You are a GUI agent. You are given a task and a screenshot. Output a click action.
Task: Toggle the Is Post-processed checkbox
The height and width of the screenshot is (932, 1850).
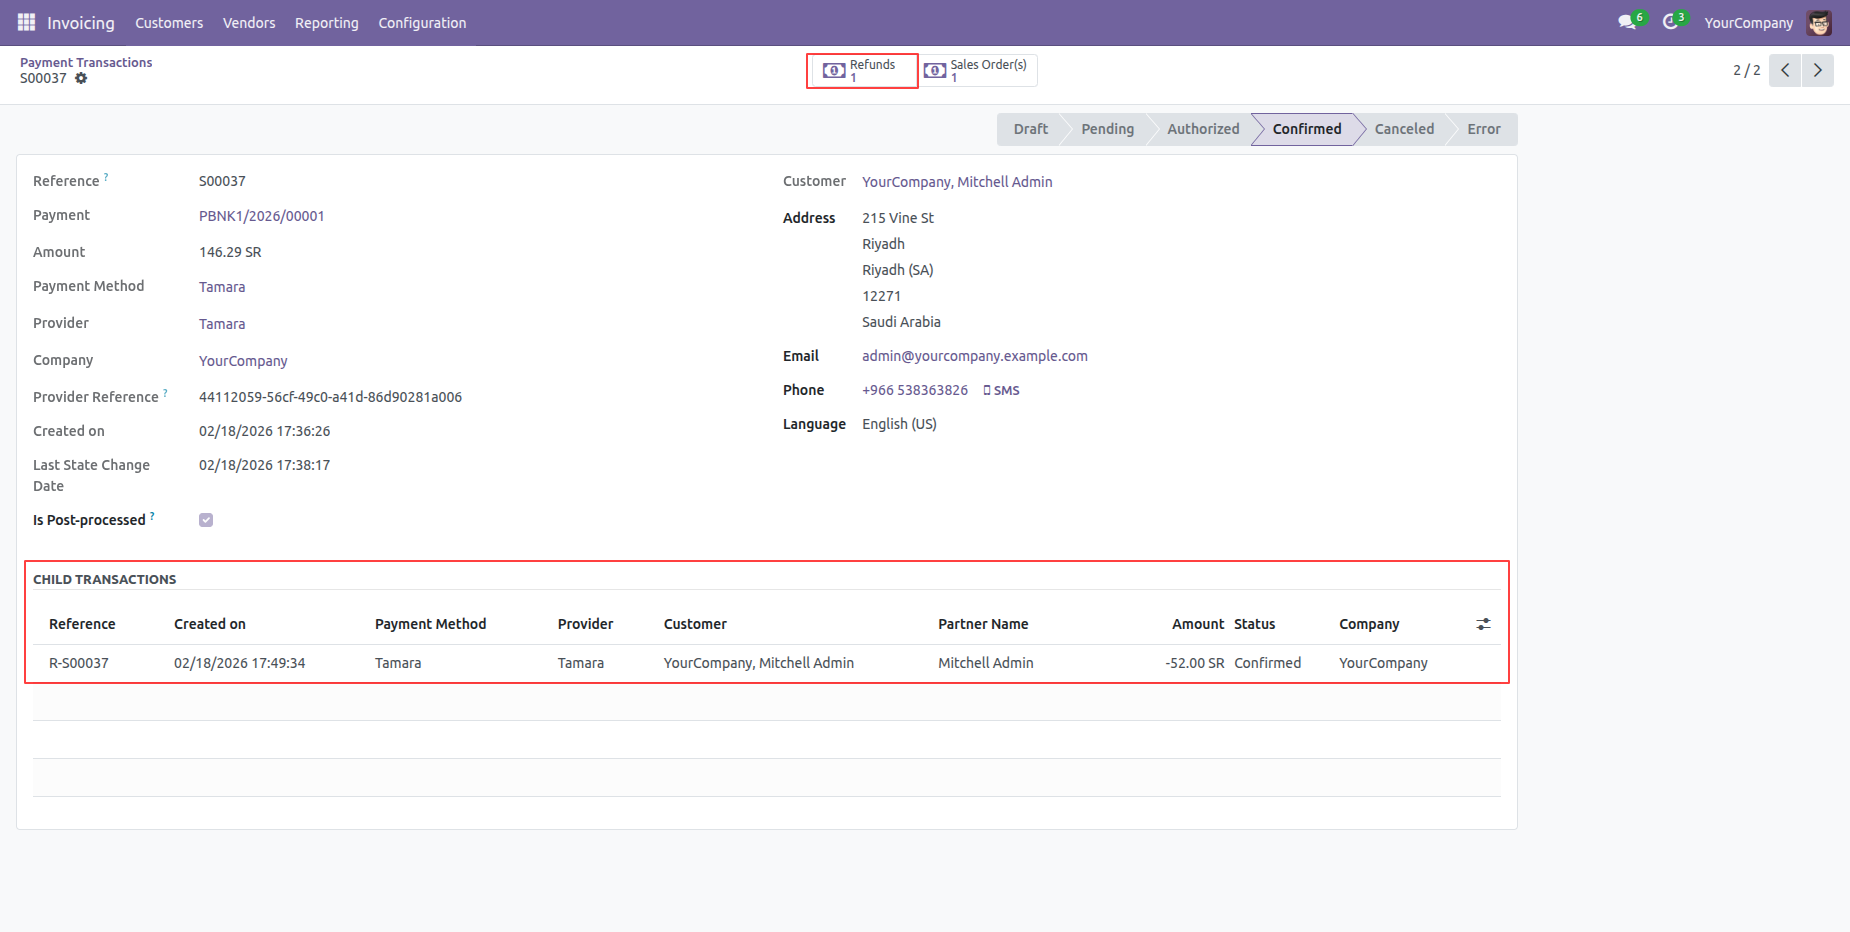click(206, 520)
